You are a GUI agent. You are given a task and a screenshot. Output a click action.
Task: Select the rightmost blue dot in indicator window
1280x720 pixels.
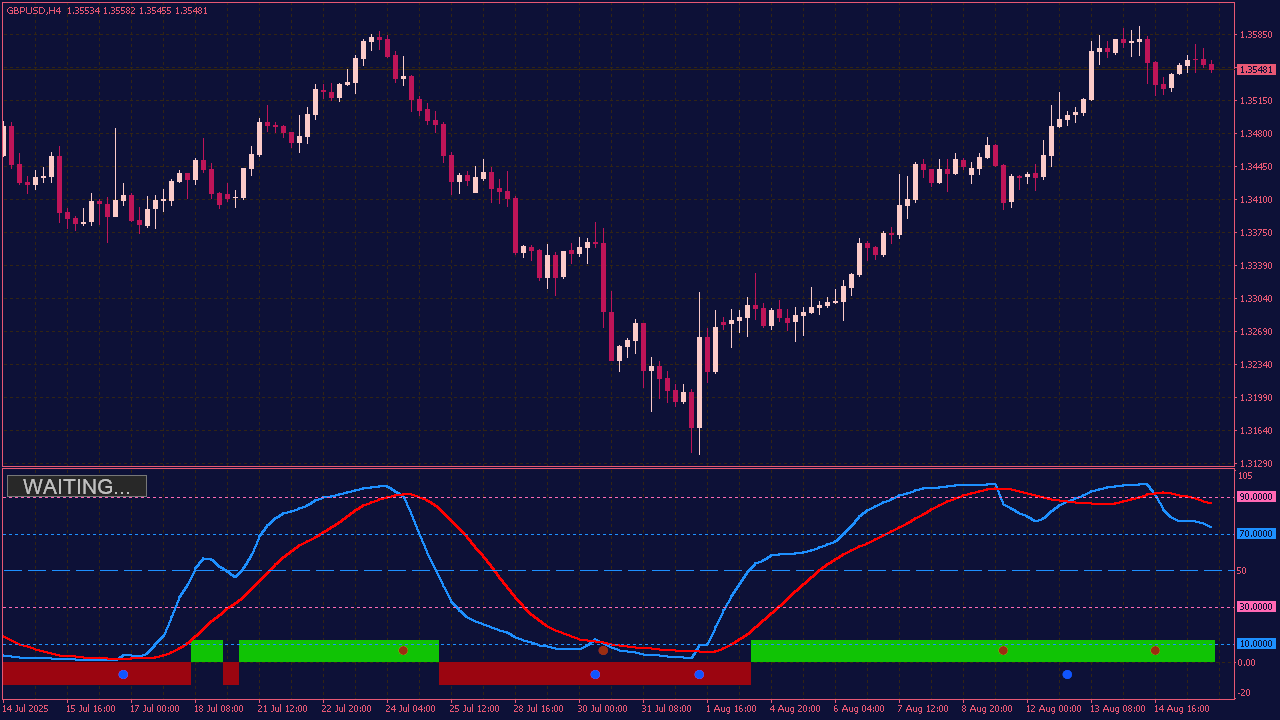tap(1067, 675)
